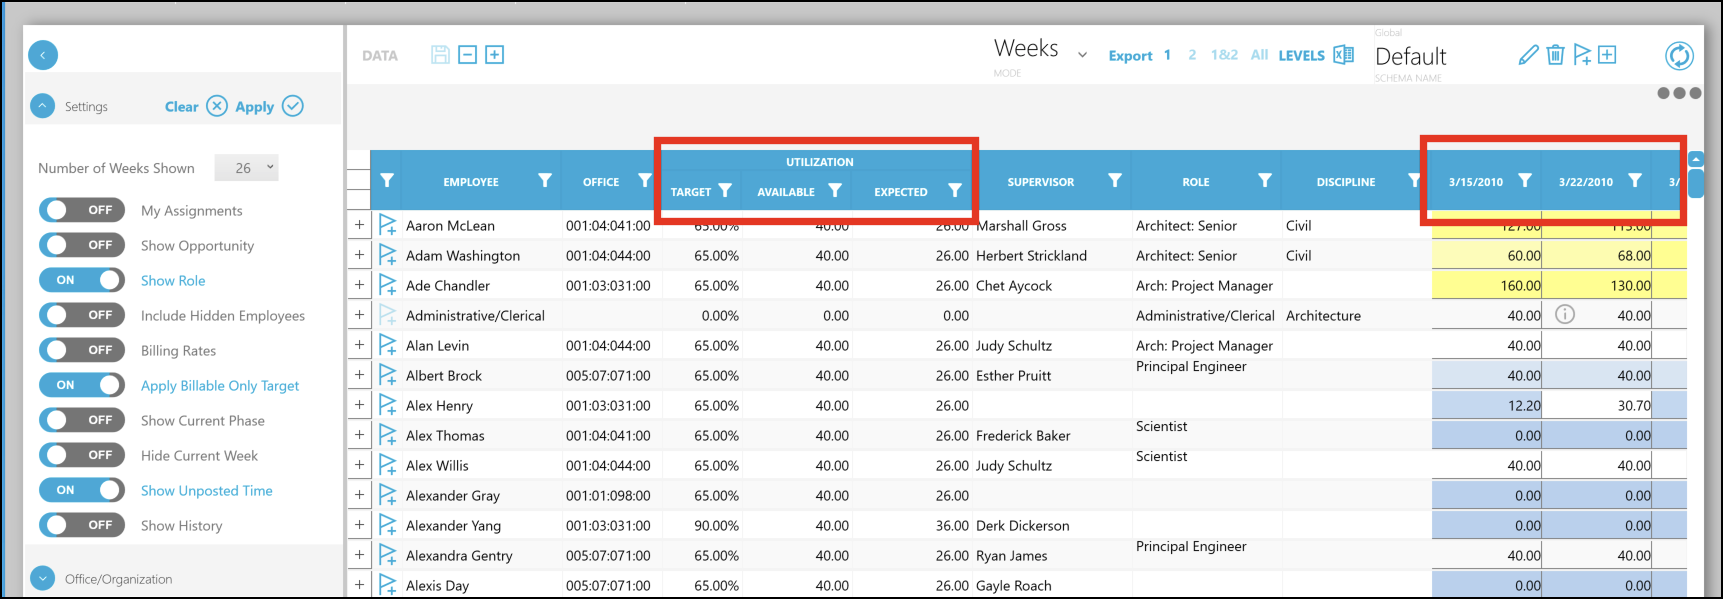The image size is (1723, 599).
Task: Click the pencil edit schema icon
Action: point(1528,55)
